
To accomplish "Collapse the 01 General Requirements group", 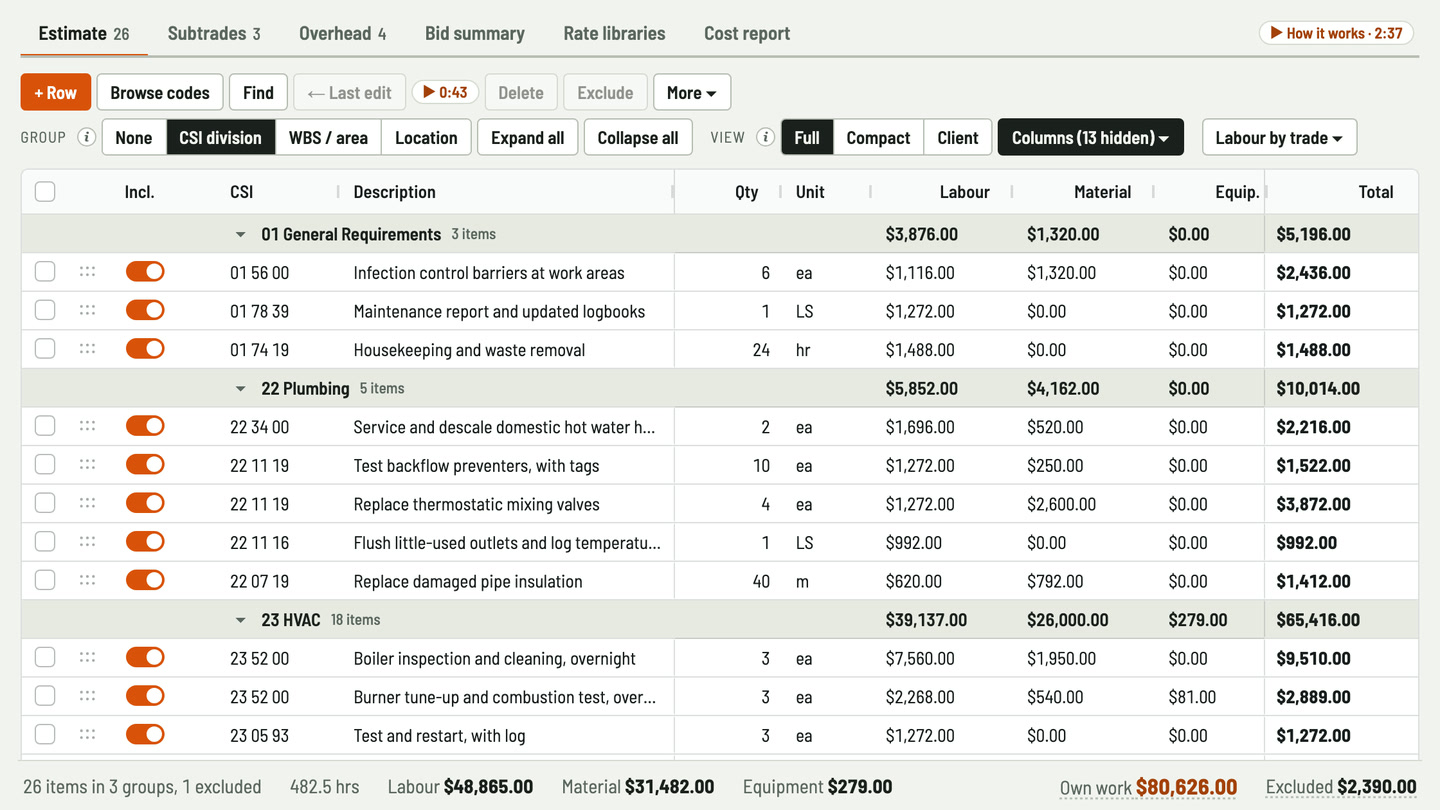I will 240,235.
